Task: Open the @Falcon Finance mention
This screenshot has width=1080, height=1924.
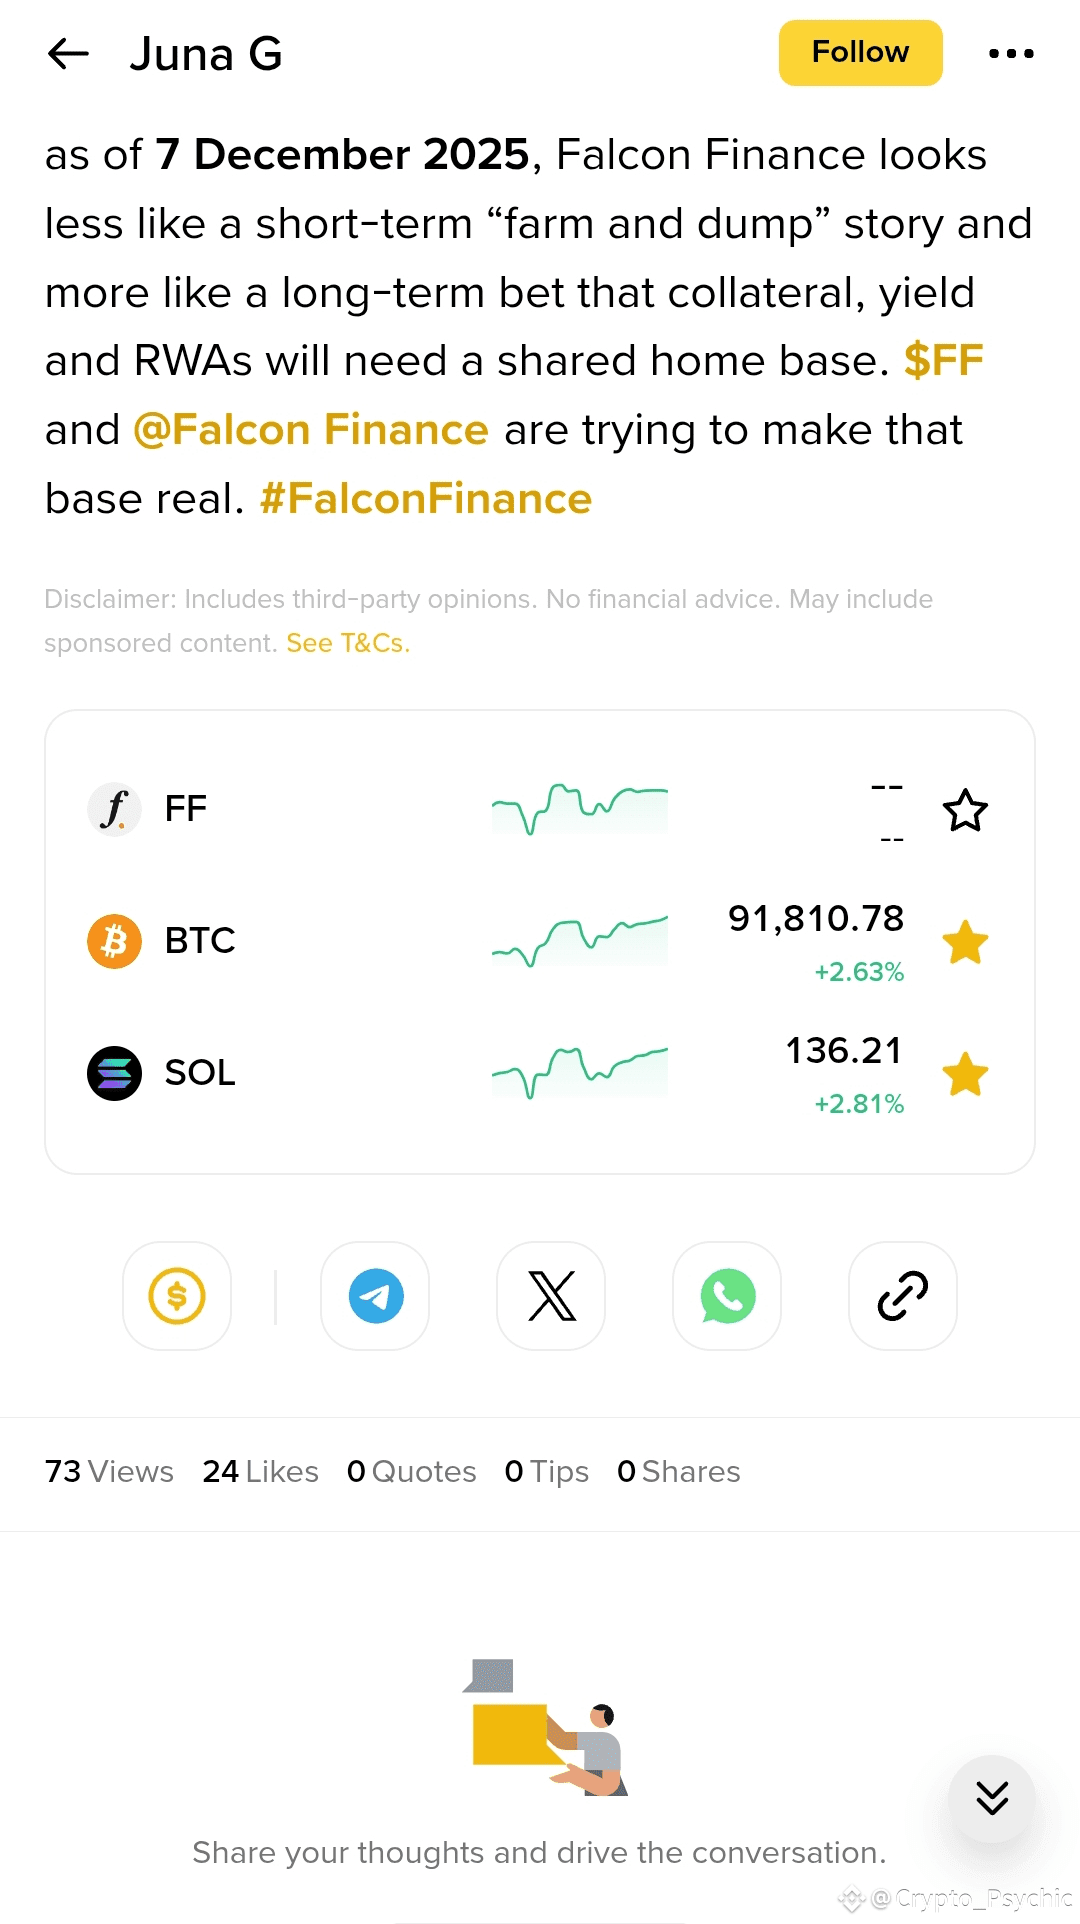Action: pyautogui.click(x=311, y=430)
